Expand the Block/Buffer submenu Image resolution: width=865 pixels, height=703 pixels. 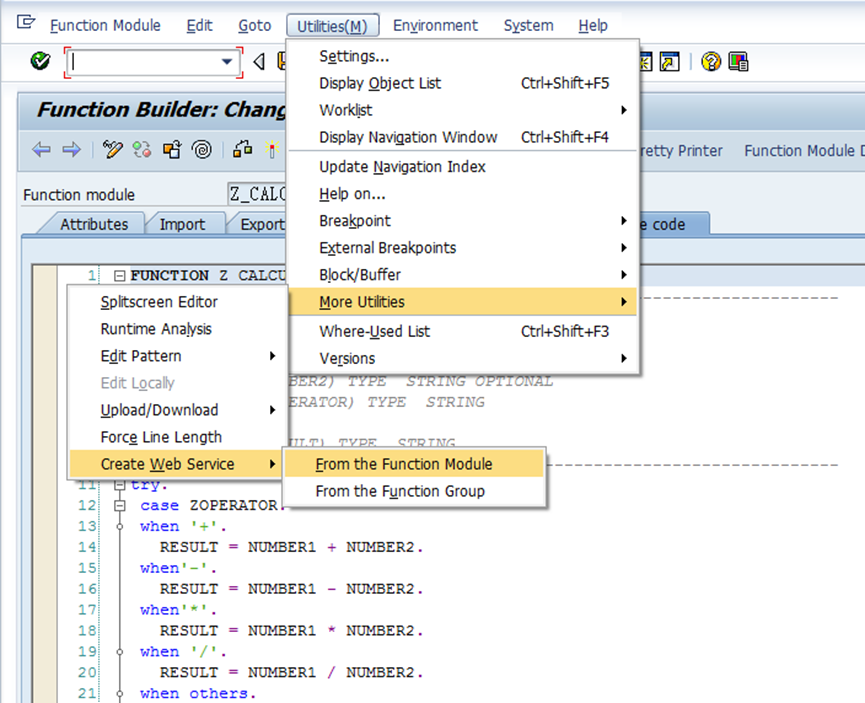(463, 275)
